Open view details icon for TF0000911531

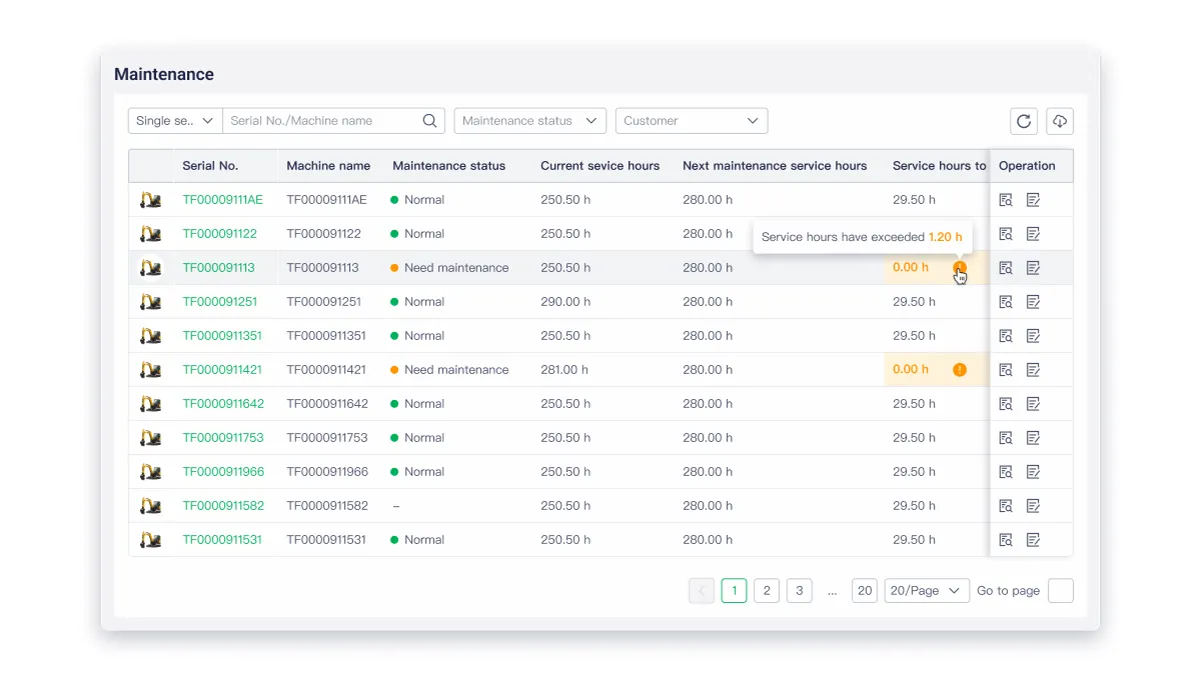[x=1006, y=540]
